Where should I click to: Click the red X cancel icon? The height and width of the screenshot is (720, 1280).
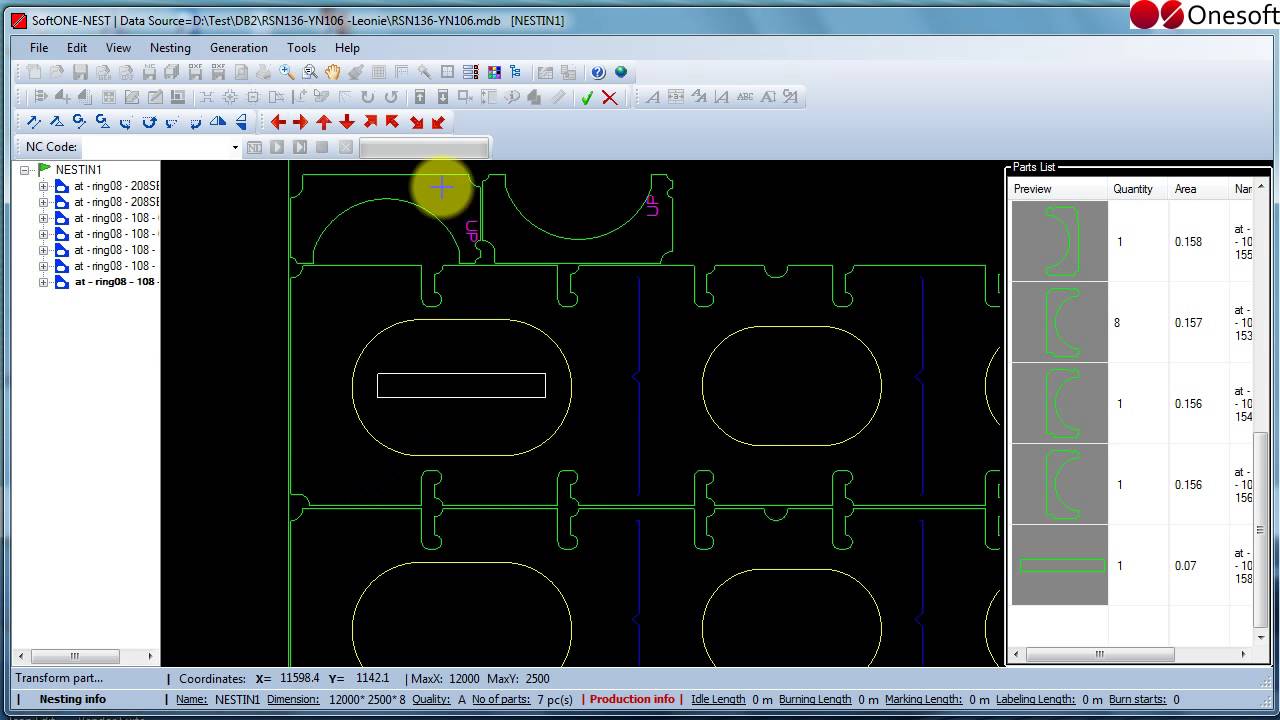click(x=609, y=97)
